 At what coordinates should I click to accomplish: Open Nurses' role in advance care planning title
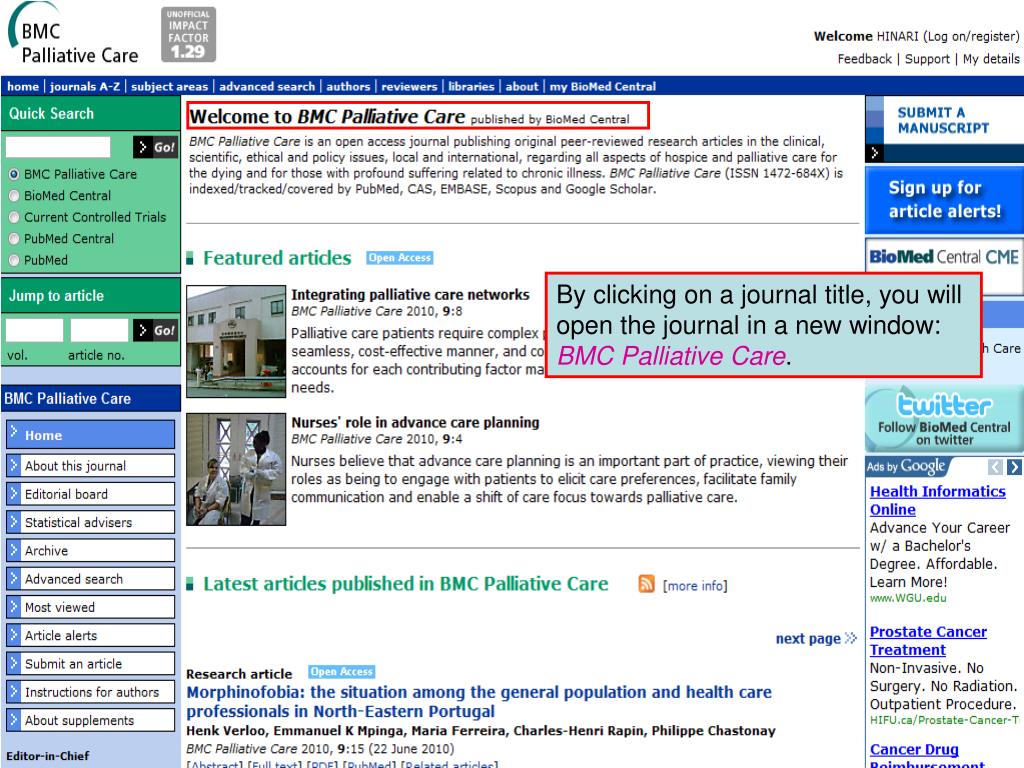point(415,423)
